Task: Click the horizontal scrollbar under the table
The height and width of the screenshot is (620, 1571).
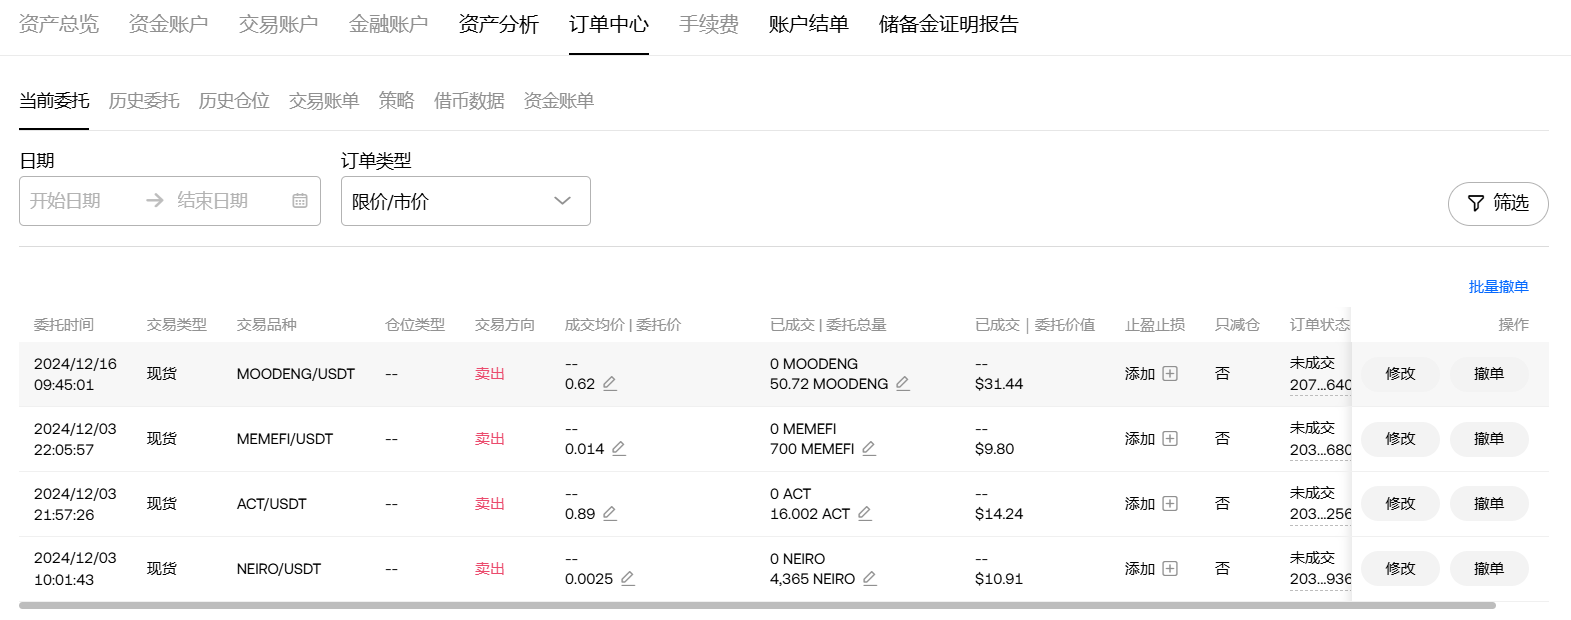Action: pyautogui.click(x=757, y=606)
